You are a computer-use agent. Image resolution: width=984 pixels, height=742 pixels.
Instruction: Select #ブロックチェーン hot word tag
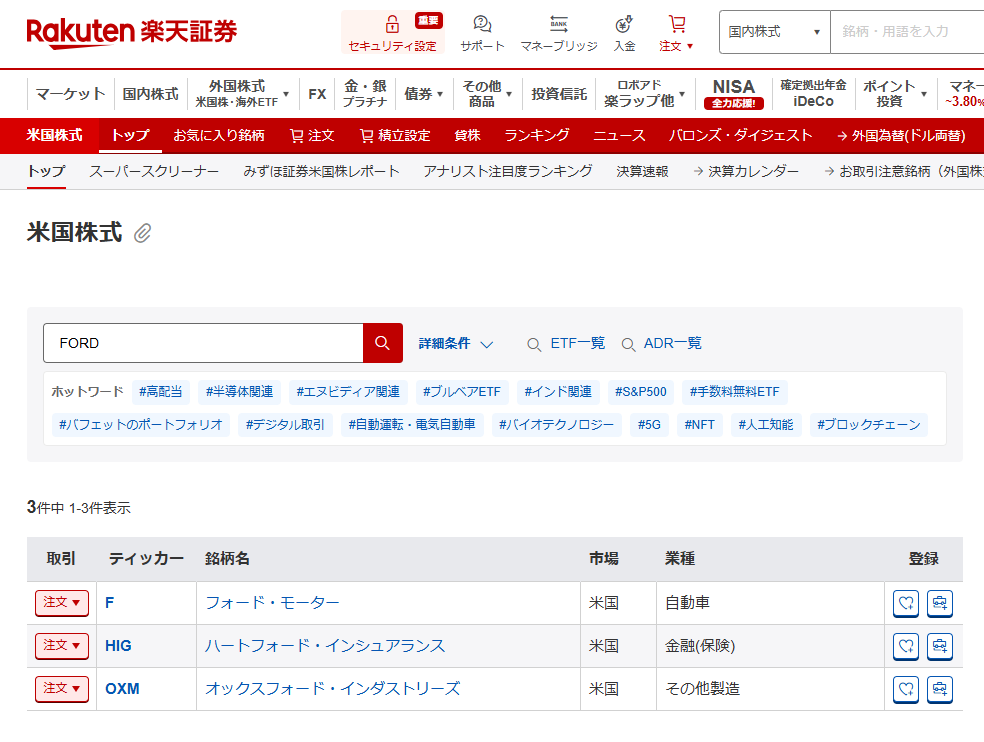click(869, 424)
